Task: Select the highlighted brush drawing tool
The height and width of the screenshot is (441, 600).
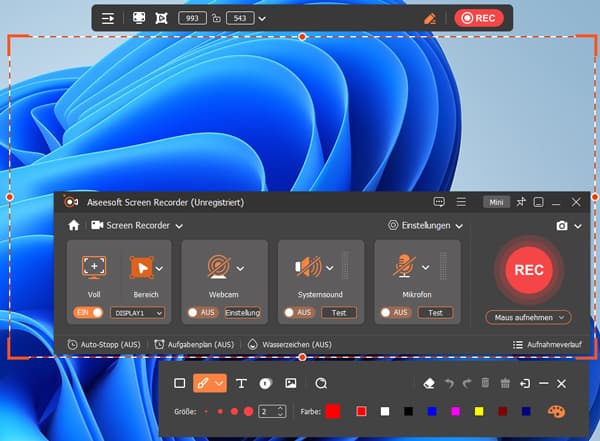Action: point(203,383)
